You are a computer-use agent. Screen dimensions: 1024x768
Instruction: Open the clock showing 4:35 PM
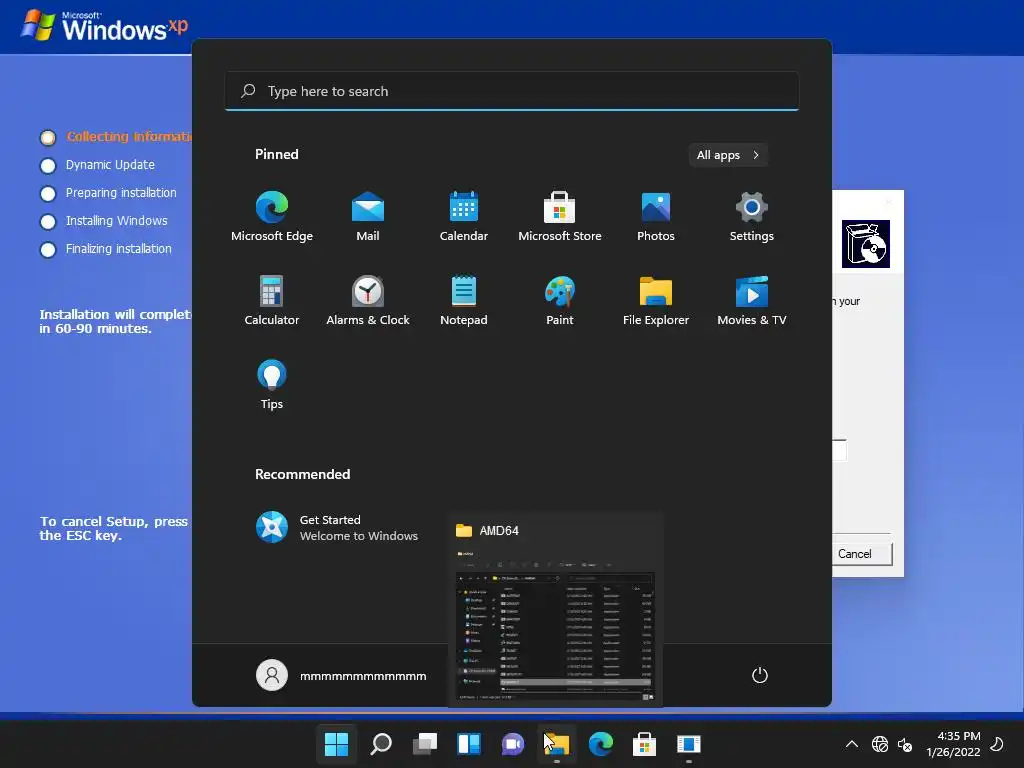953,744
